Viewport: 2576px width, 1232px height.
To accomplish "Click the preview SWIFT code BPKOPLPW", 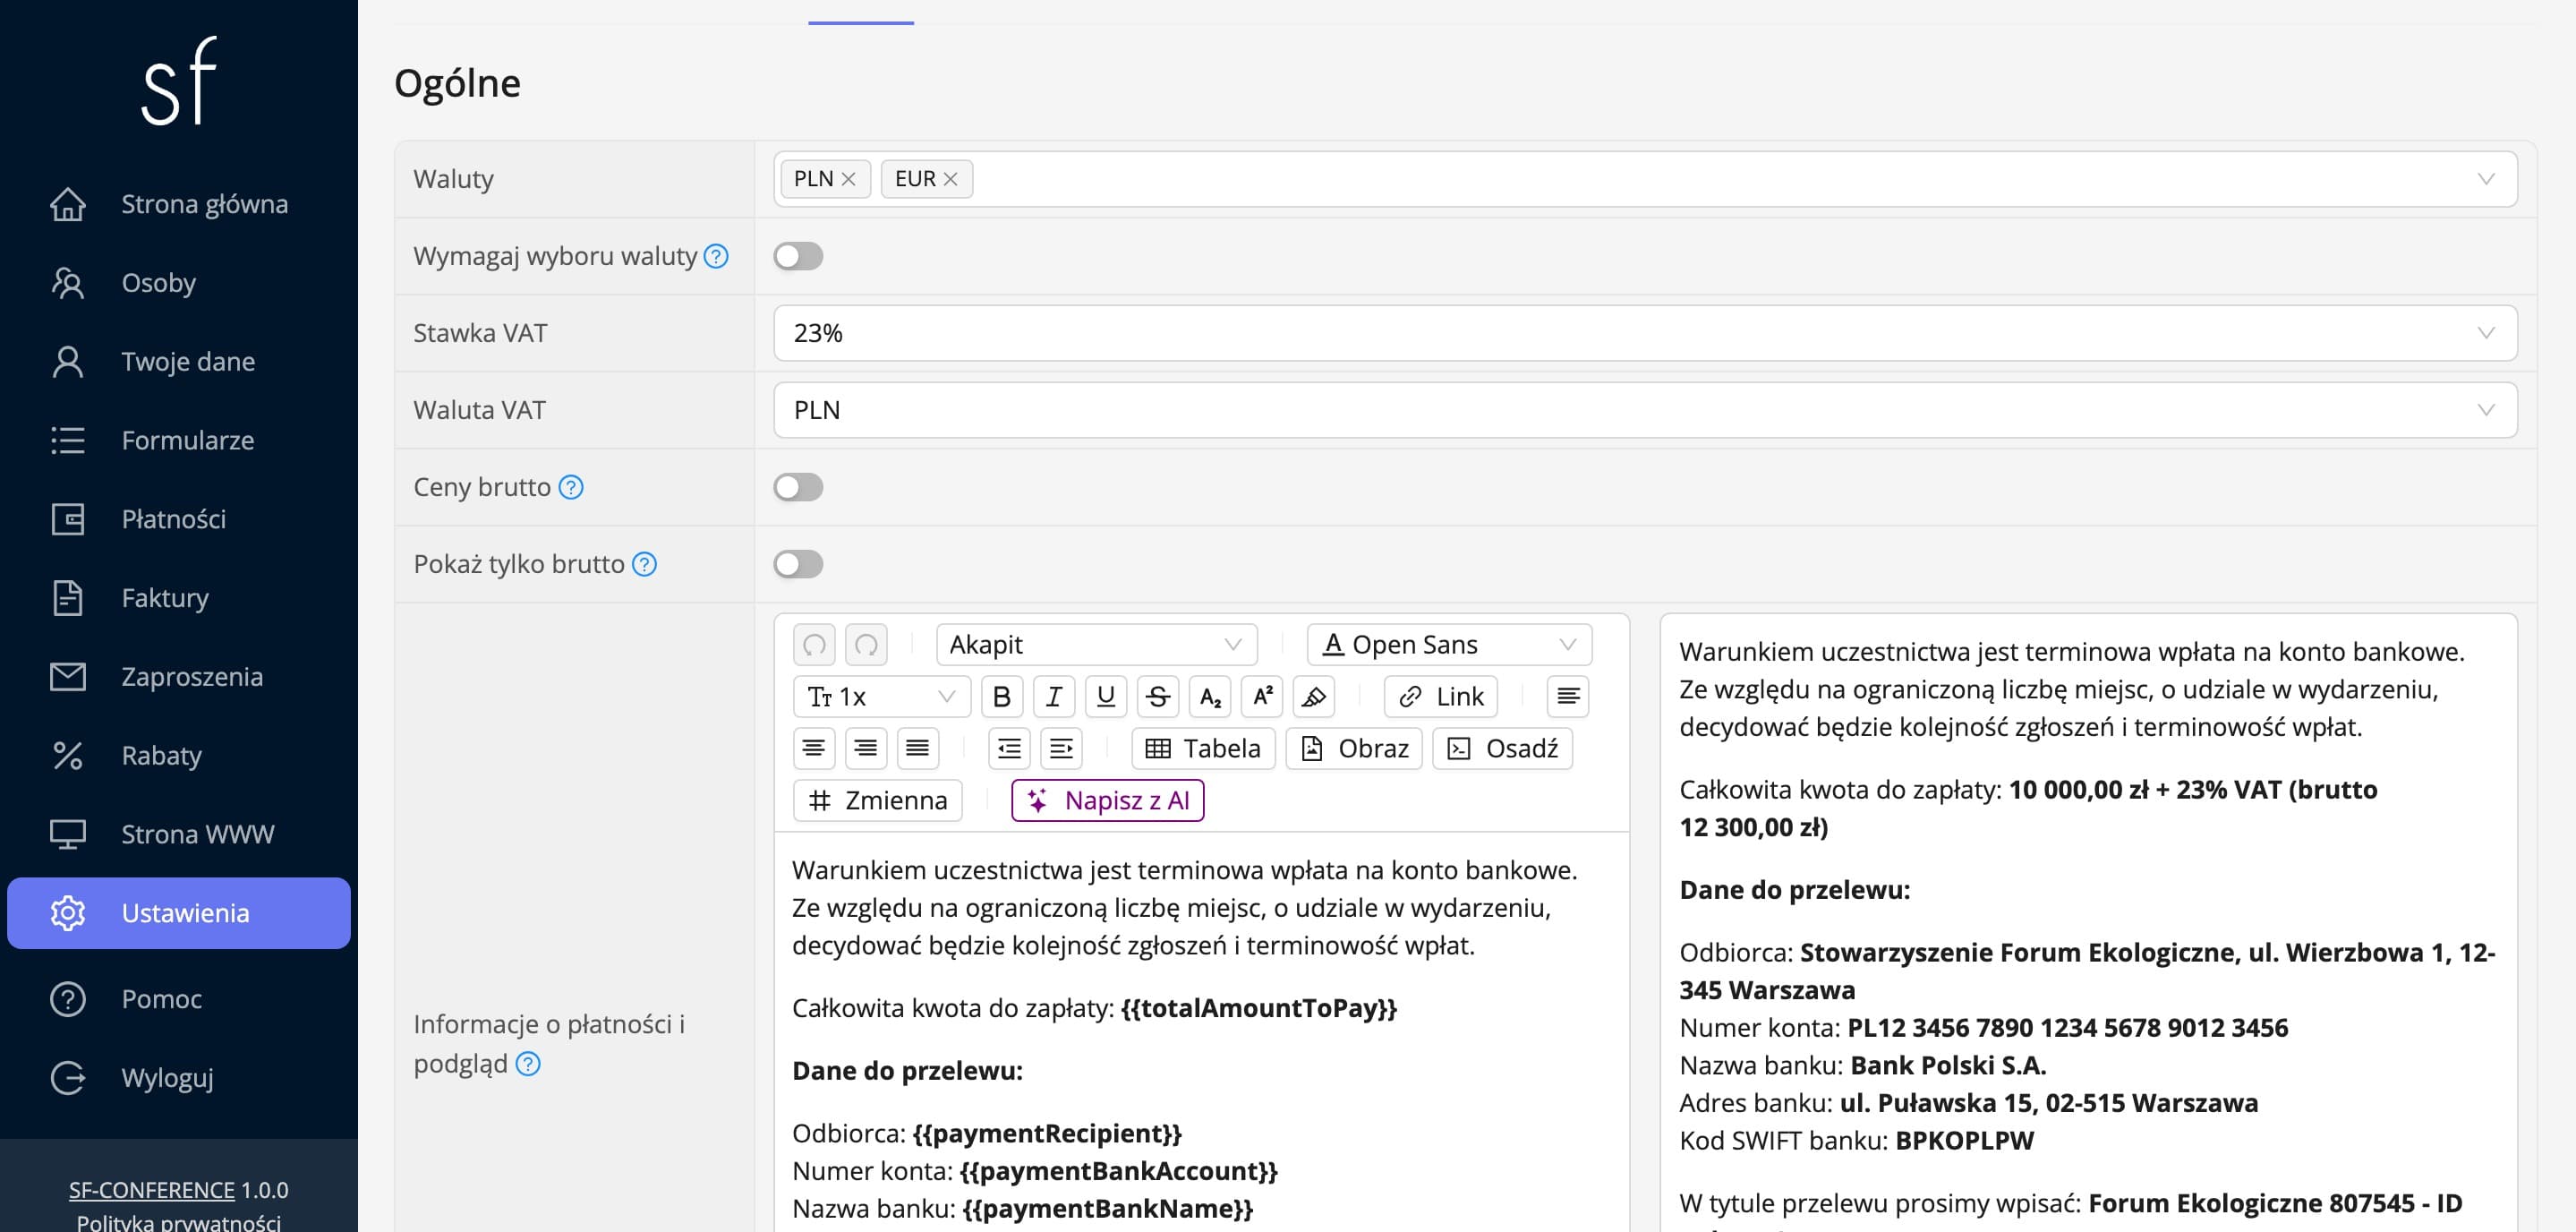I will point(1964,1141).
